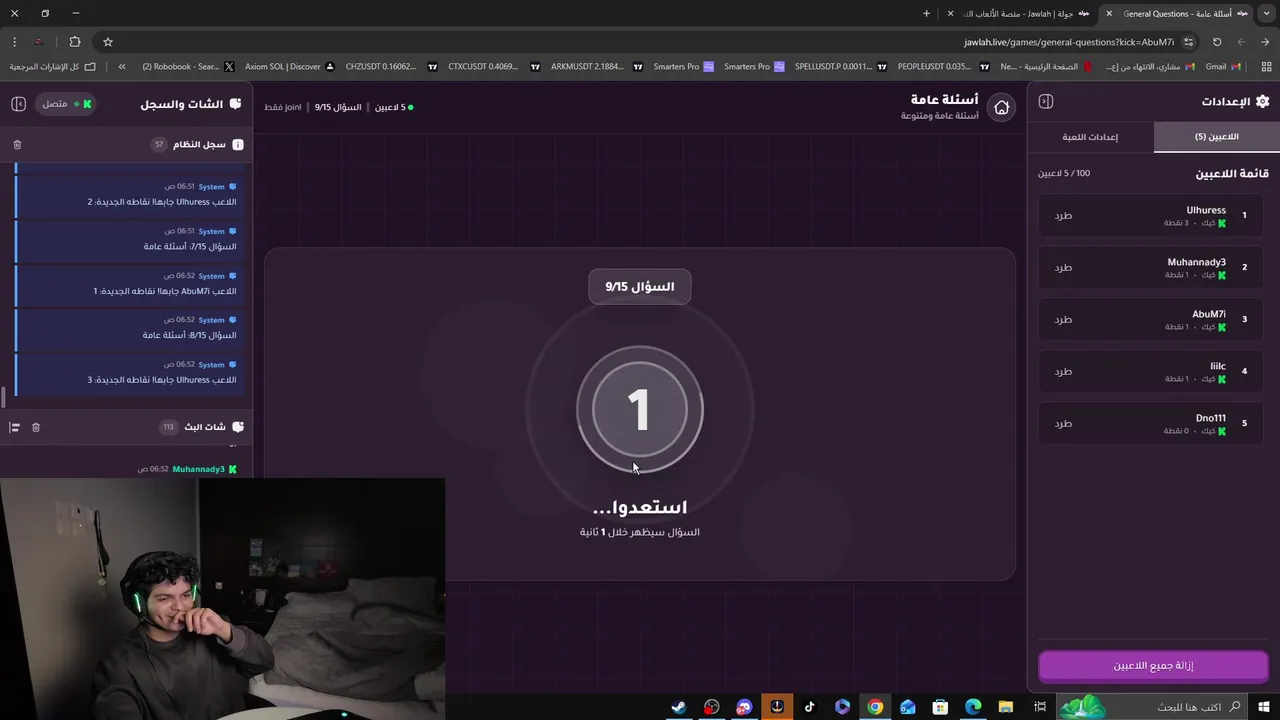Open the Chrome three-dot menu

(14, 42)
